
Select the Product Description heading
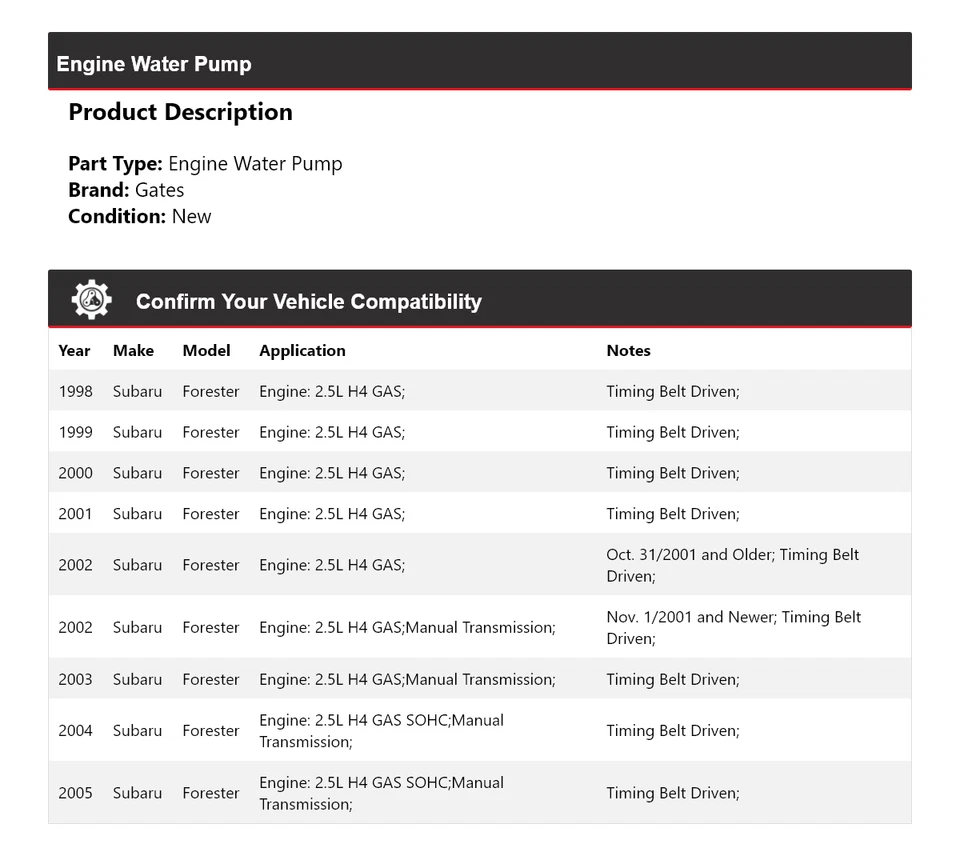(x=180, y=112)
